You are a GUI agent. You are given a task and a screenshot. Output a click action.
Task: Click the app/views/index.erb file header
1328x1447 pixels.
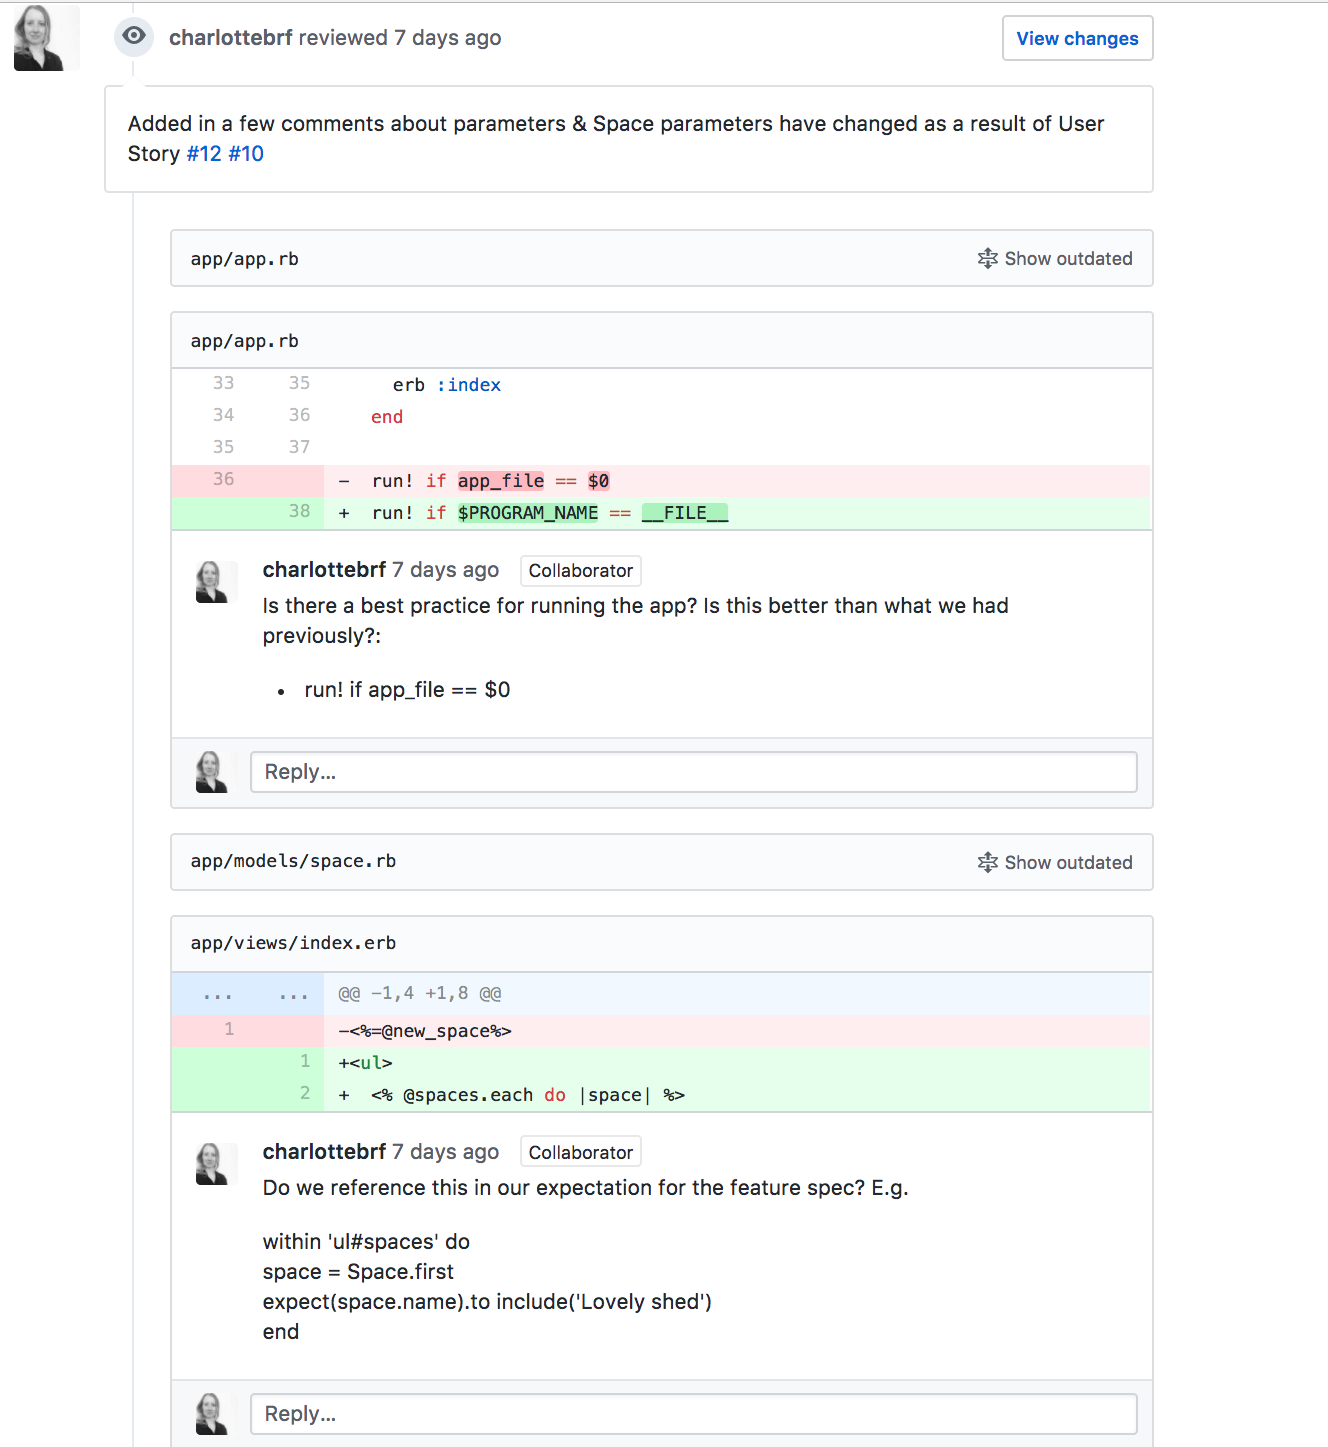tap(293, 943)
